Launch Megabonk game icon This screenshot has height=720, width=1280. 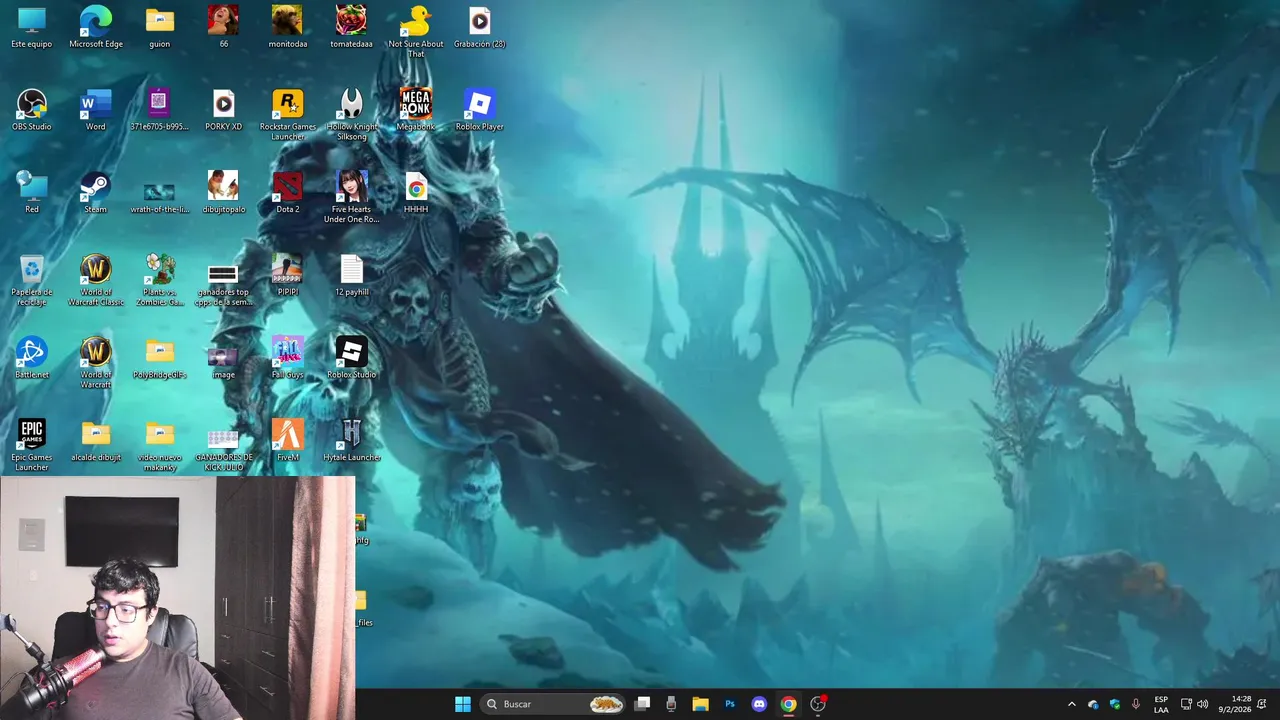tap(416, 110)
